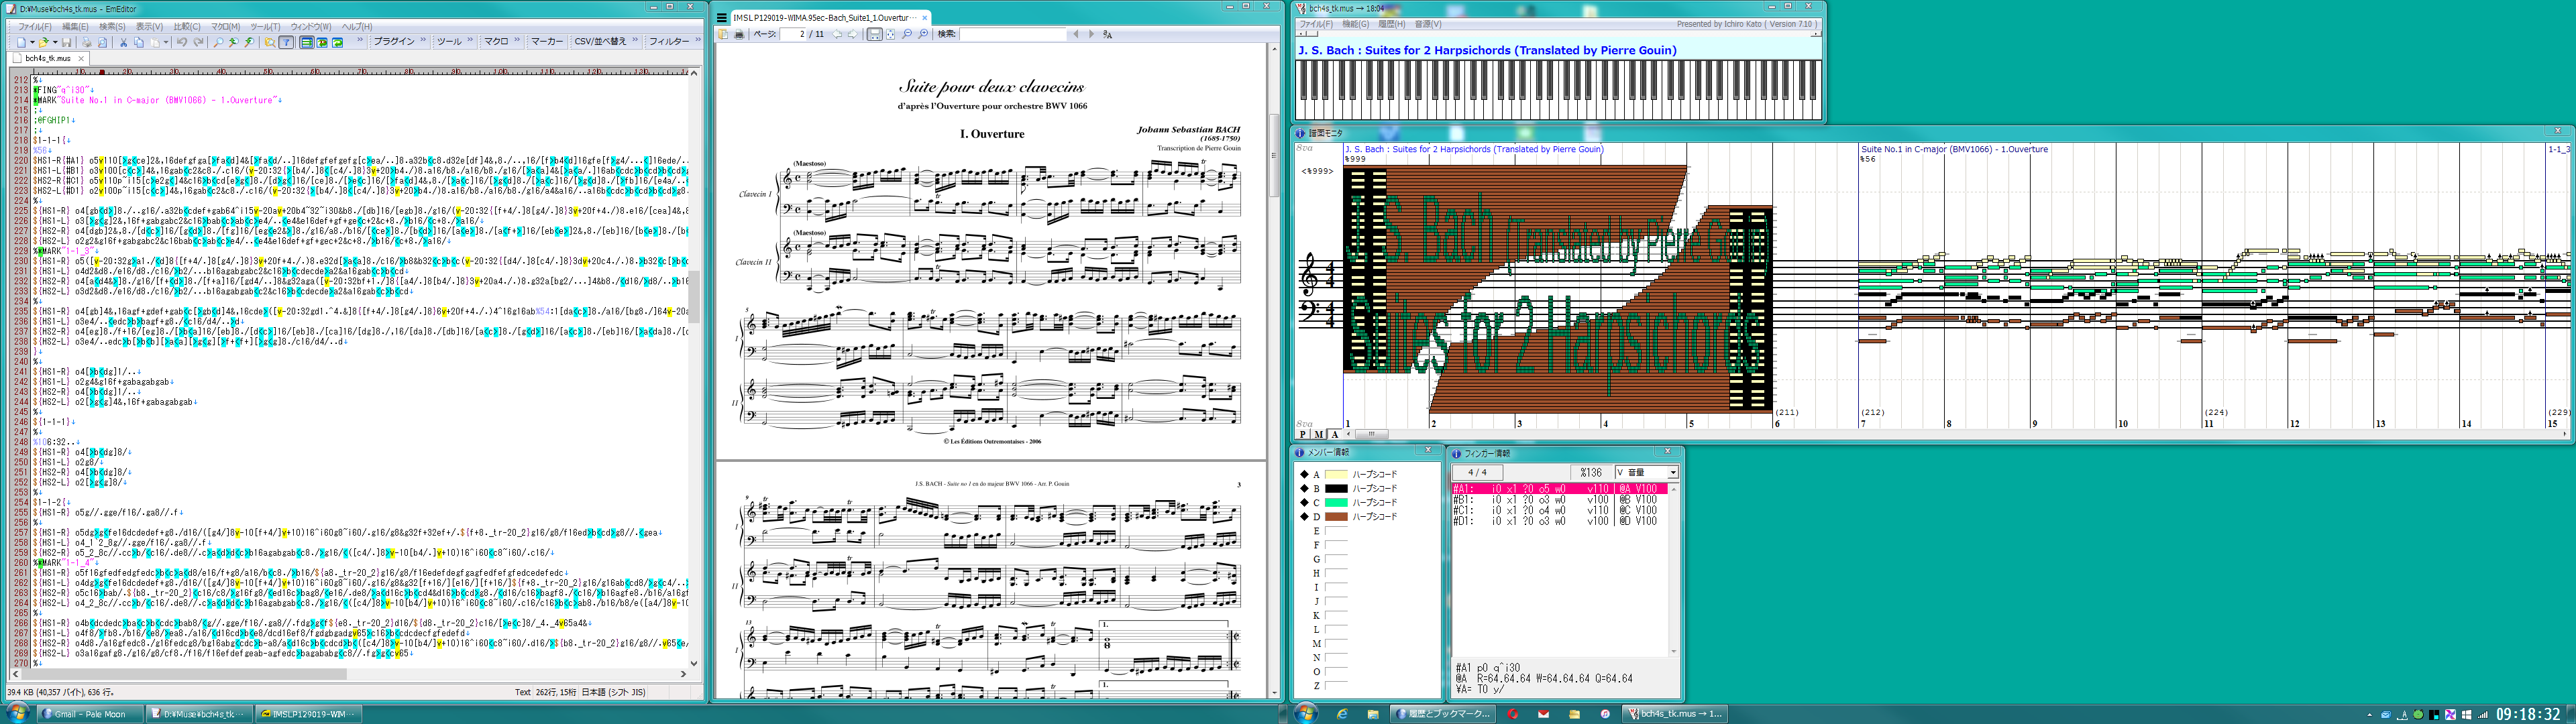Paste clipboard in the EmEditor toolbar

155,42
